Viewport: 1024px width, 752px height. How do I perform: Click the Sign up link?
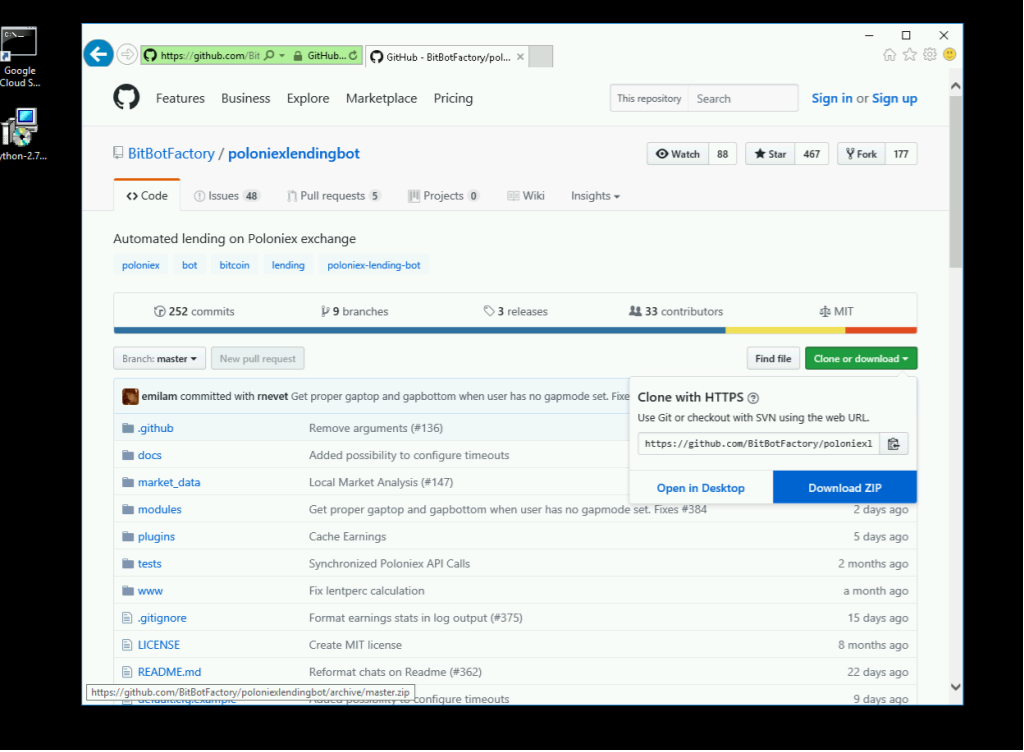tap(895, 99)
